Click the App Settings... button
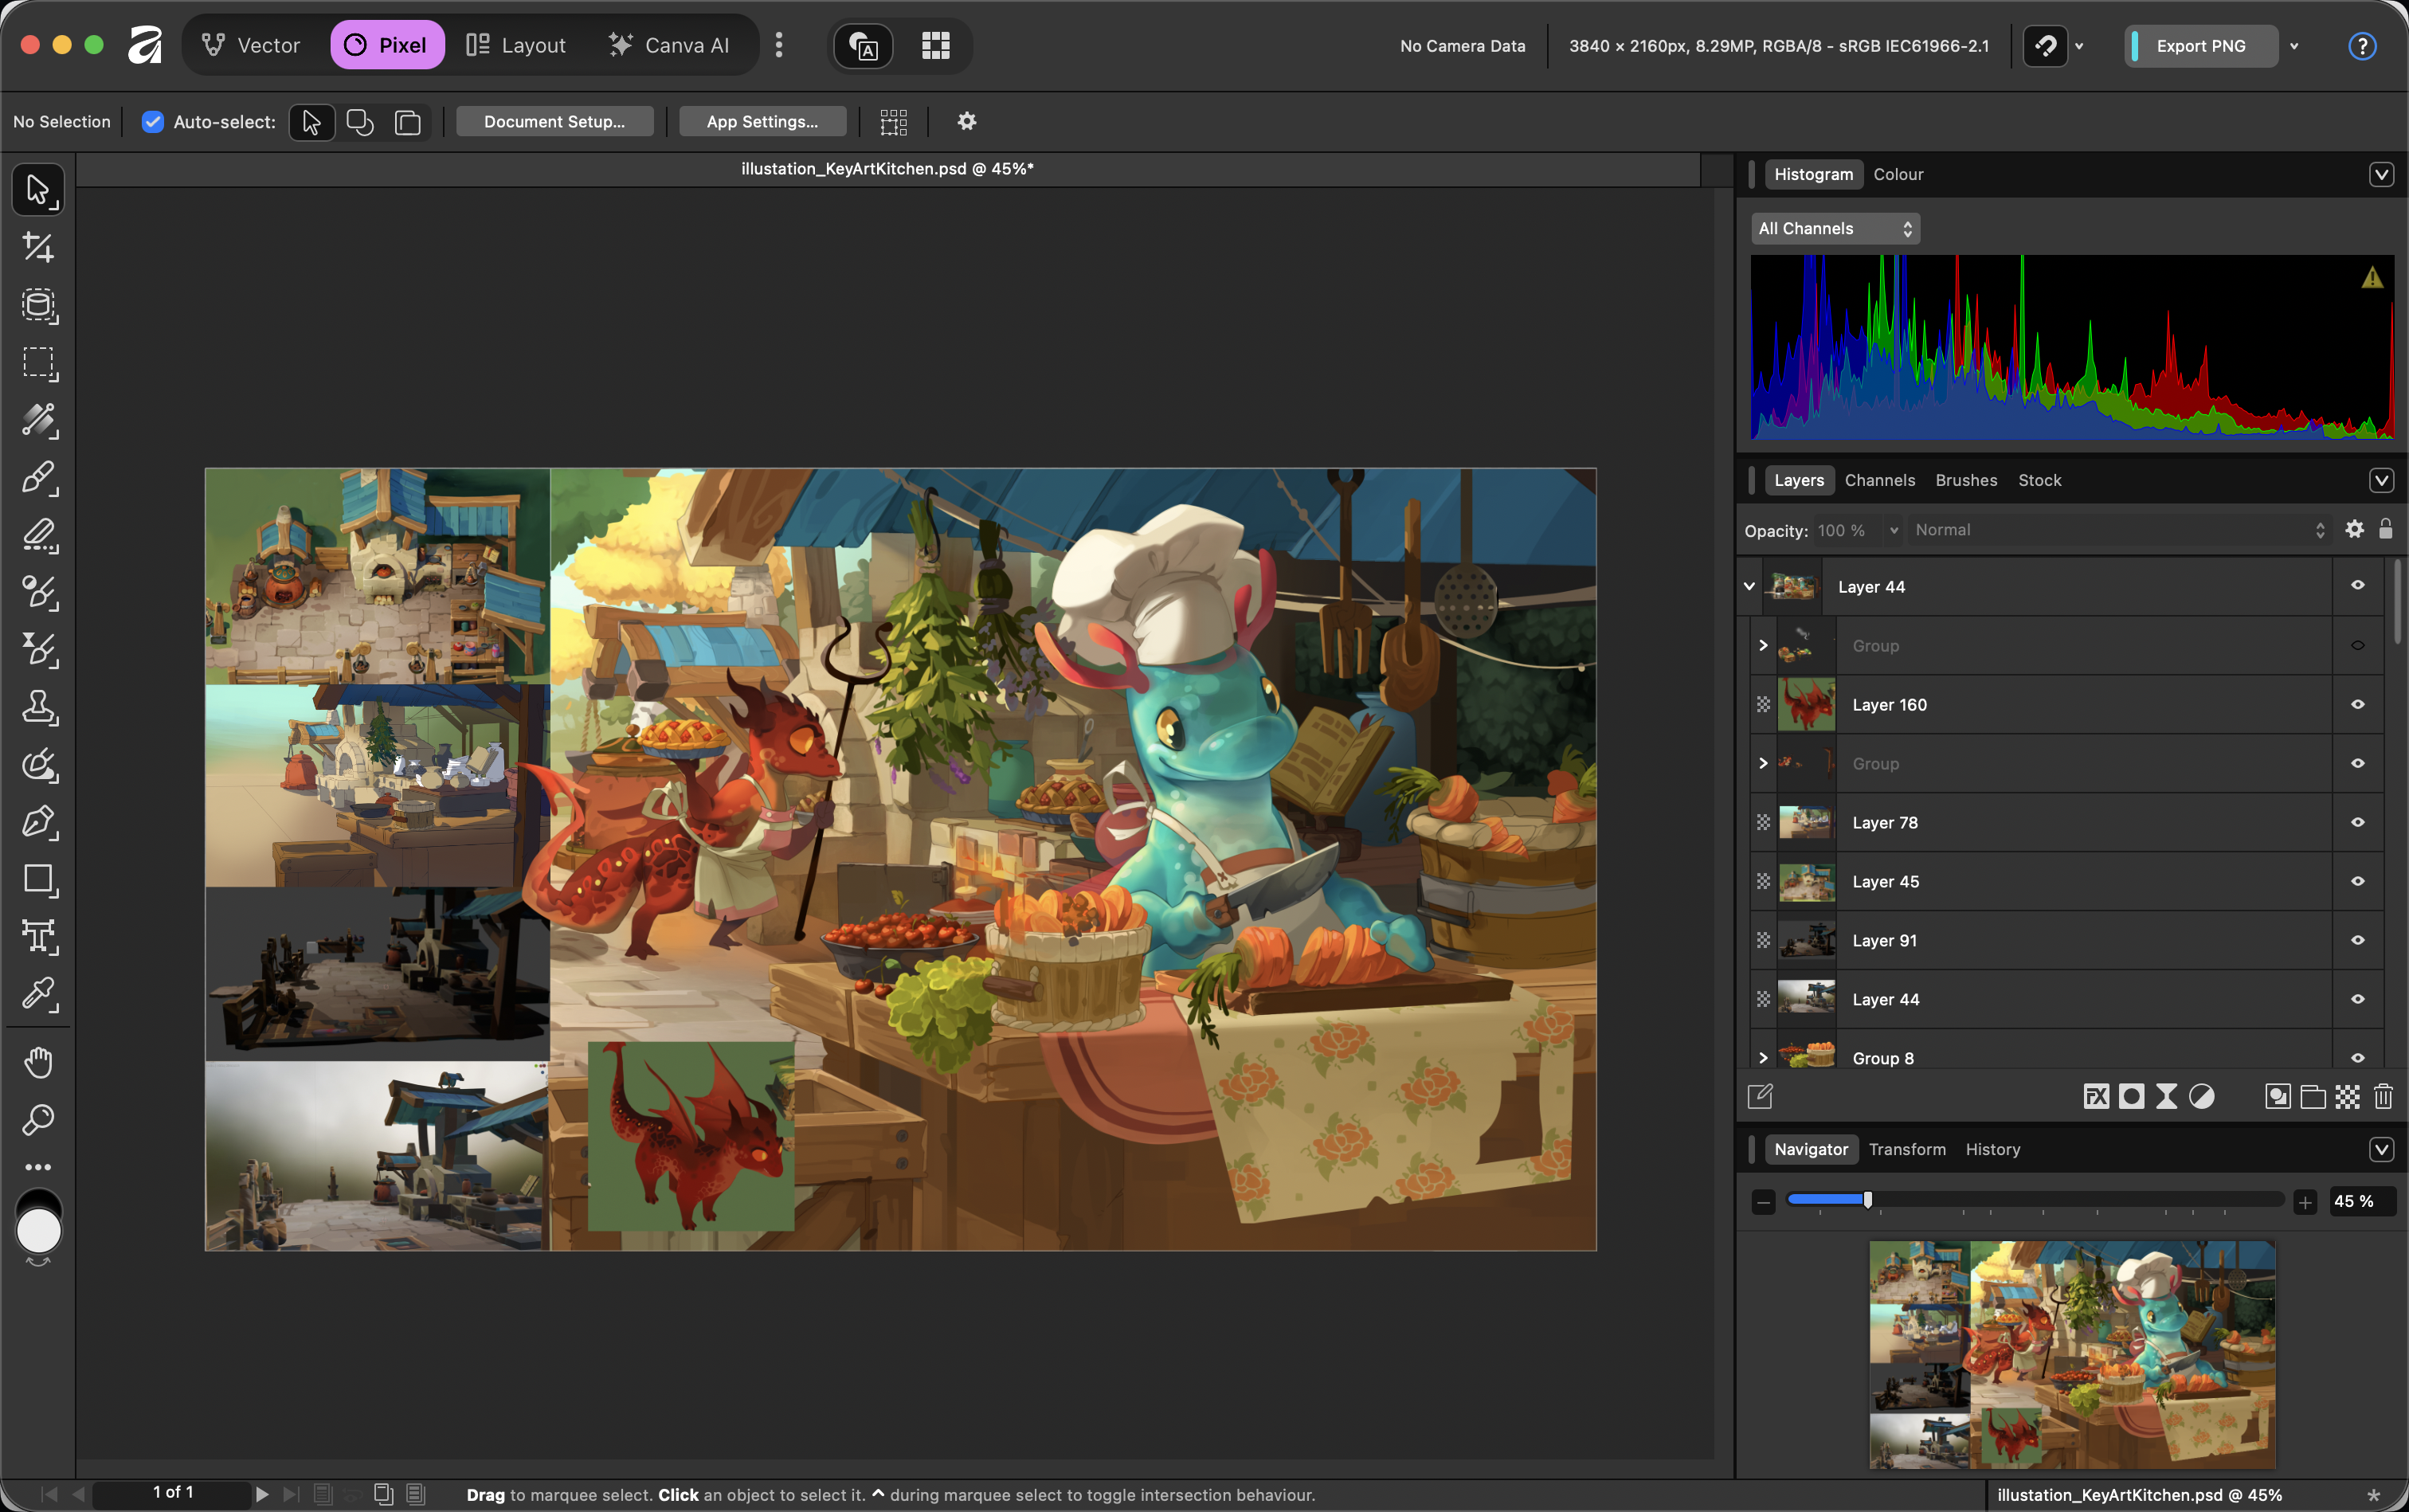This screenshot has height=1512, width=2409. (x=762, y=121)
